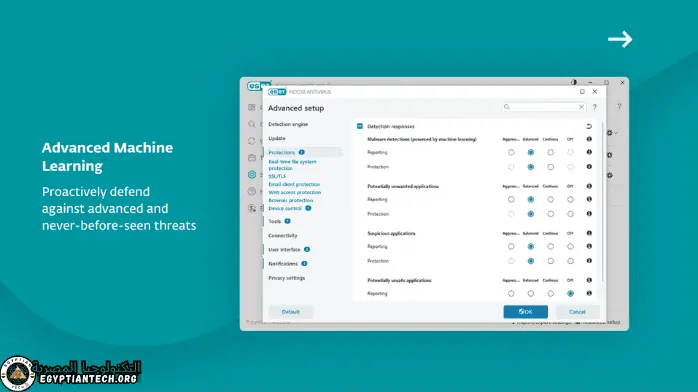Expand the User interface category
The width and height of the screenshot is (698, 392).
tap(284, 250)
